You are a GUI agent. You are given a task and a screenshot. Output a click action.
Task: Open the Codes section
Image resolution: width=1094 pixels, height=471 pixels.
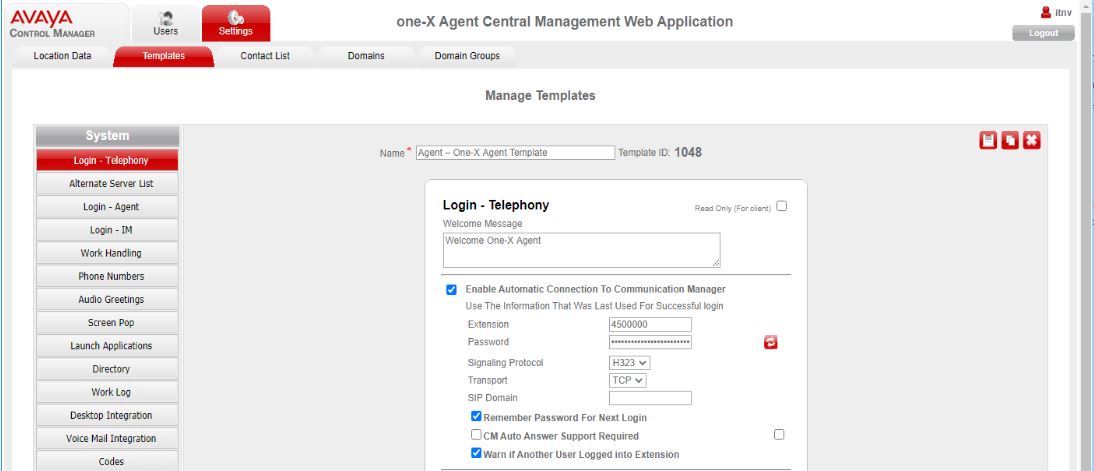click(x=107, y=461)
